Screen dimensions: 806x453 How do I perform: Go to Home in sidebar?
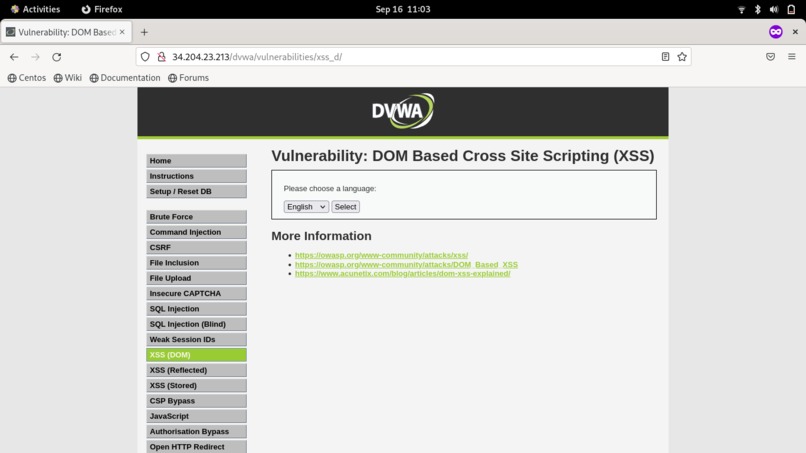click(x=196, y=161)
